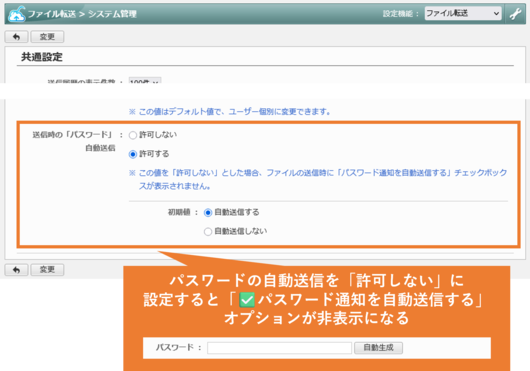Click the cloud logo icon in header
Screen dimensions: 530x371
17,14
